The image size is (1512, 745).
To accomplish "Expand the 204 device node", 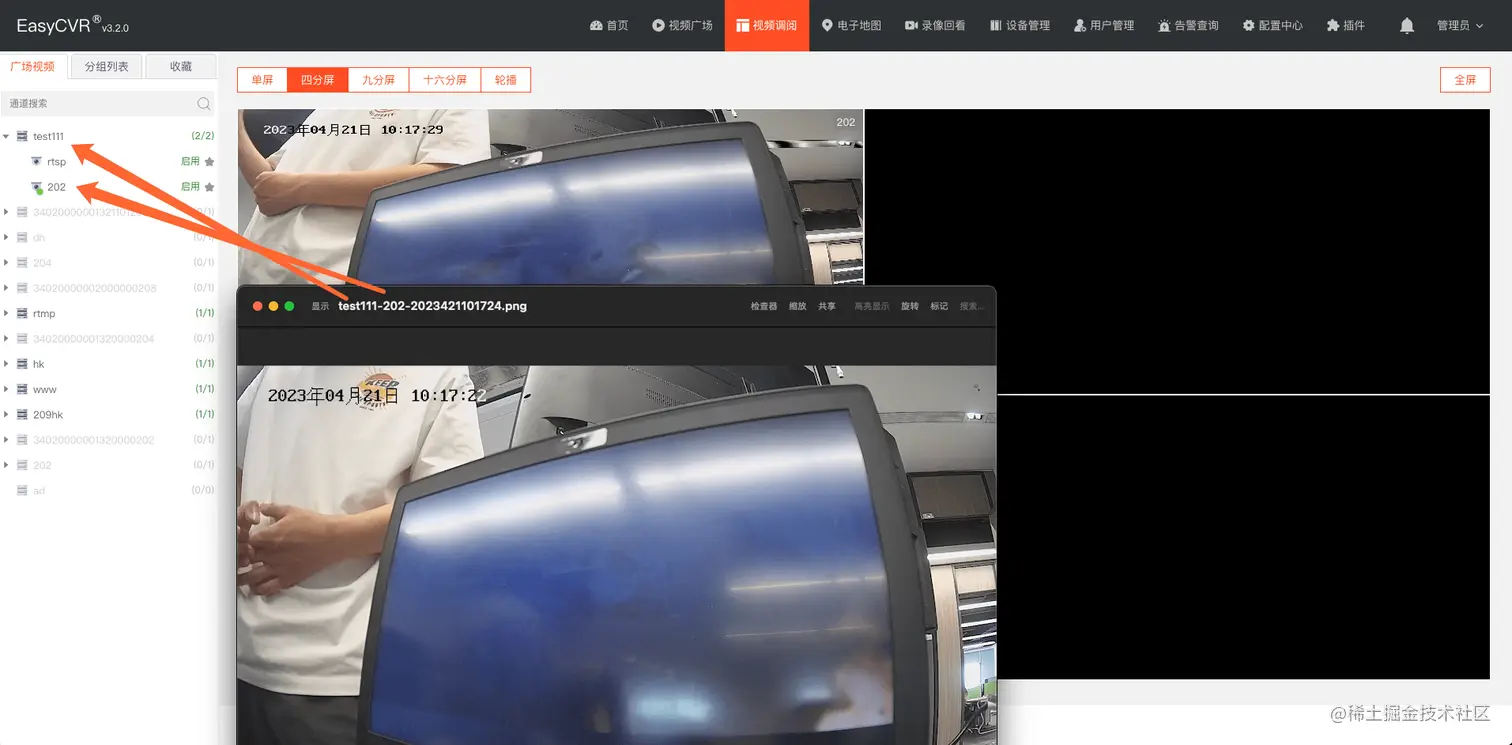I will point(6,263).
